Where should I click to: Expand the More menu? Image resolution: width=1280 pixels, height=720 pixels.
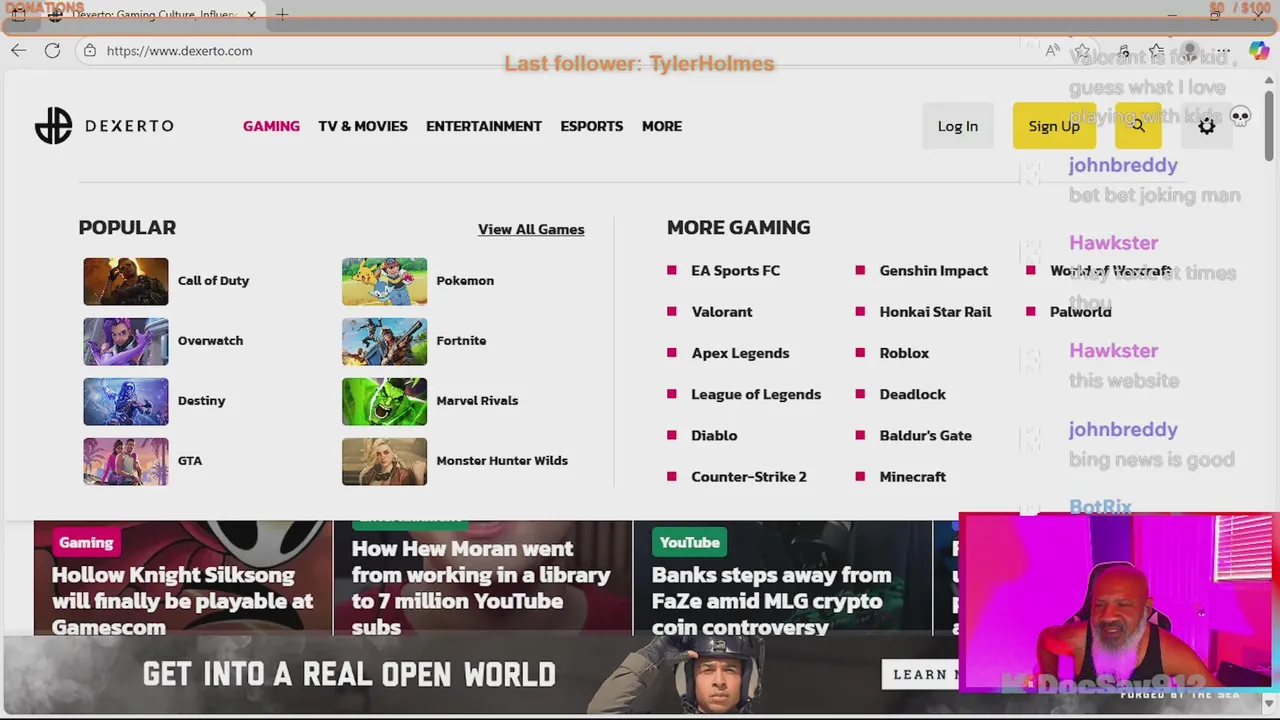pyautogui.click(x=662, y=126)
